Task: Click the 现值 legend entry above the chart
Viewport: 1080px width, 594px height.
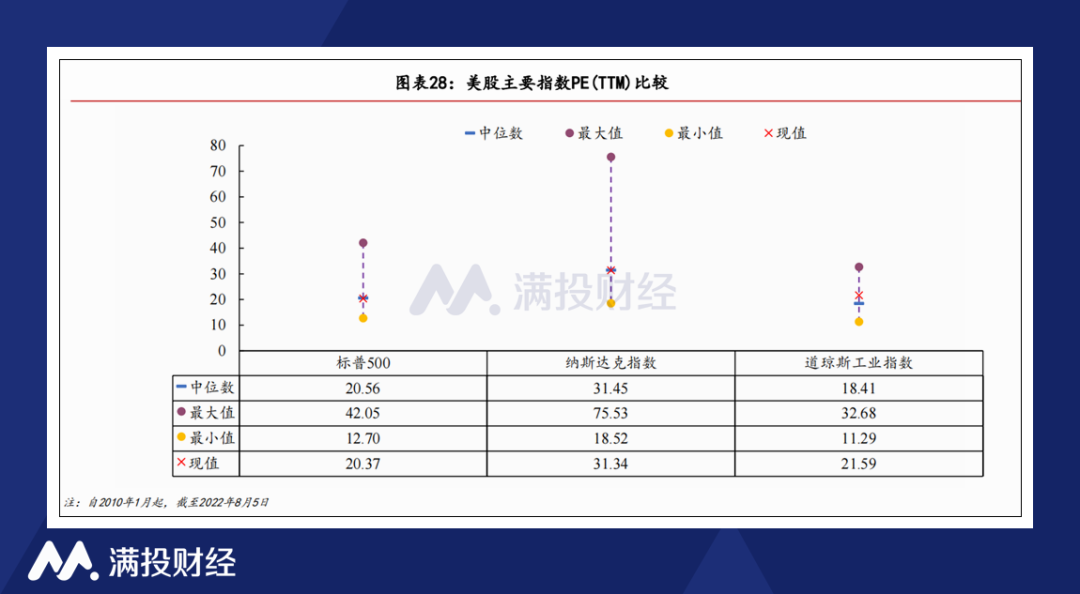Action: [x=785, y=133]
